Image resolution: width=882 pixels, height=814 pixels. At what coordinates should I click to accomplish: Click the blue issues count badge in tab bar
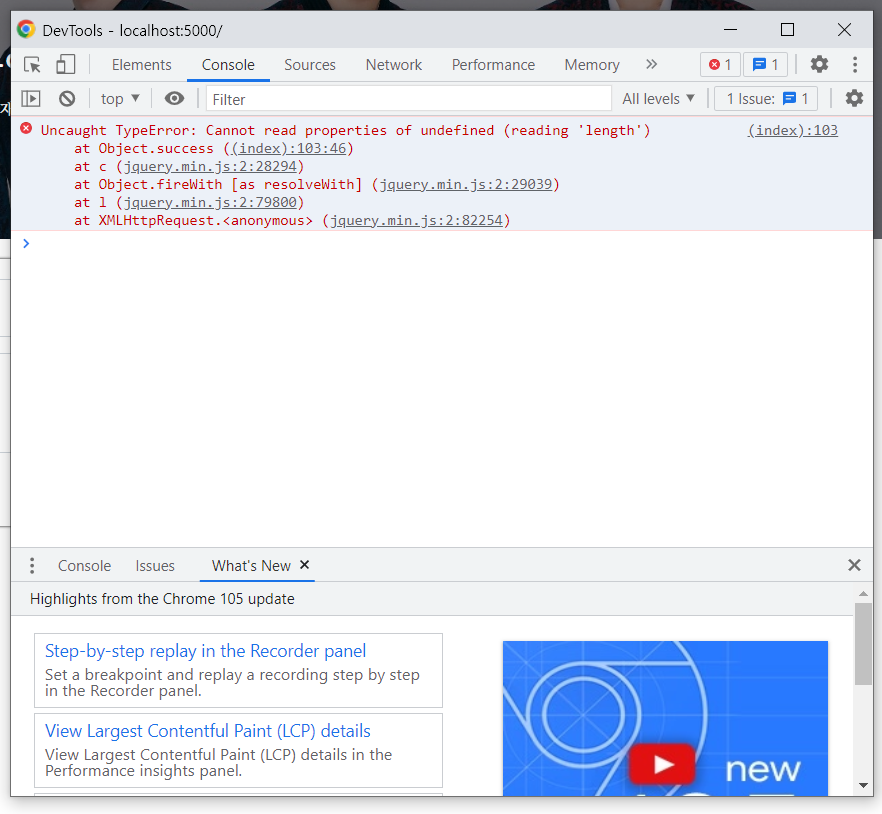tap(766, 65)
